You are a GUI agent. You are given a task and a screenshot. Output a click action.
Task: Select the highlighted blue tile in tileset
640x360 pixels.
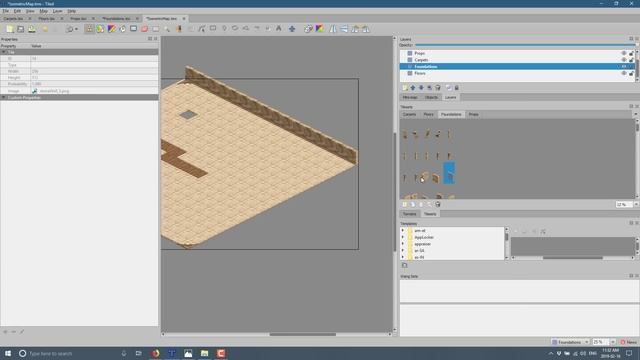click(x=449, y=173)
